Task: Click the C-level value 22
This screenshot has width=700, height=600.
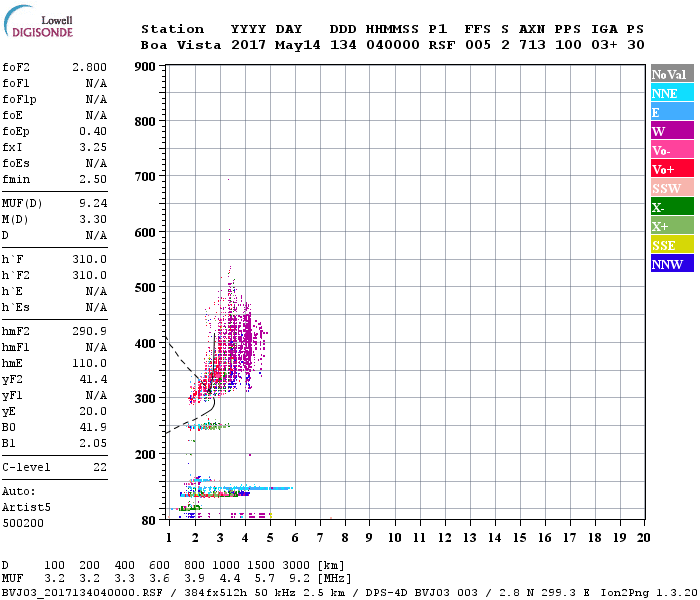Action: (100, 467)
